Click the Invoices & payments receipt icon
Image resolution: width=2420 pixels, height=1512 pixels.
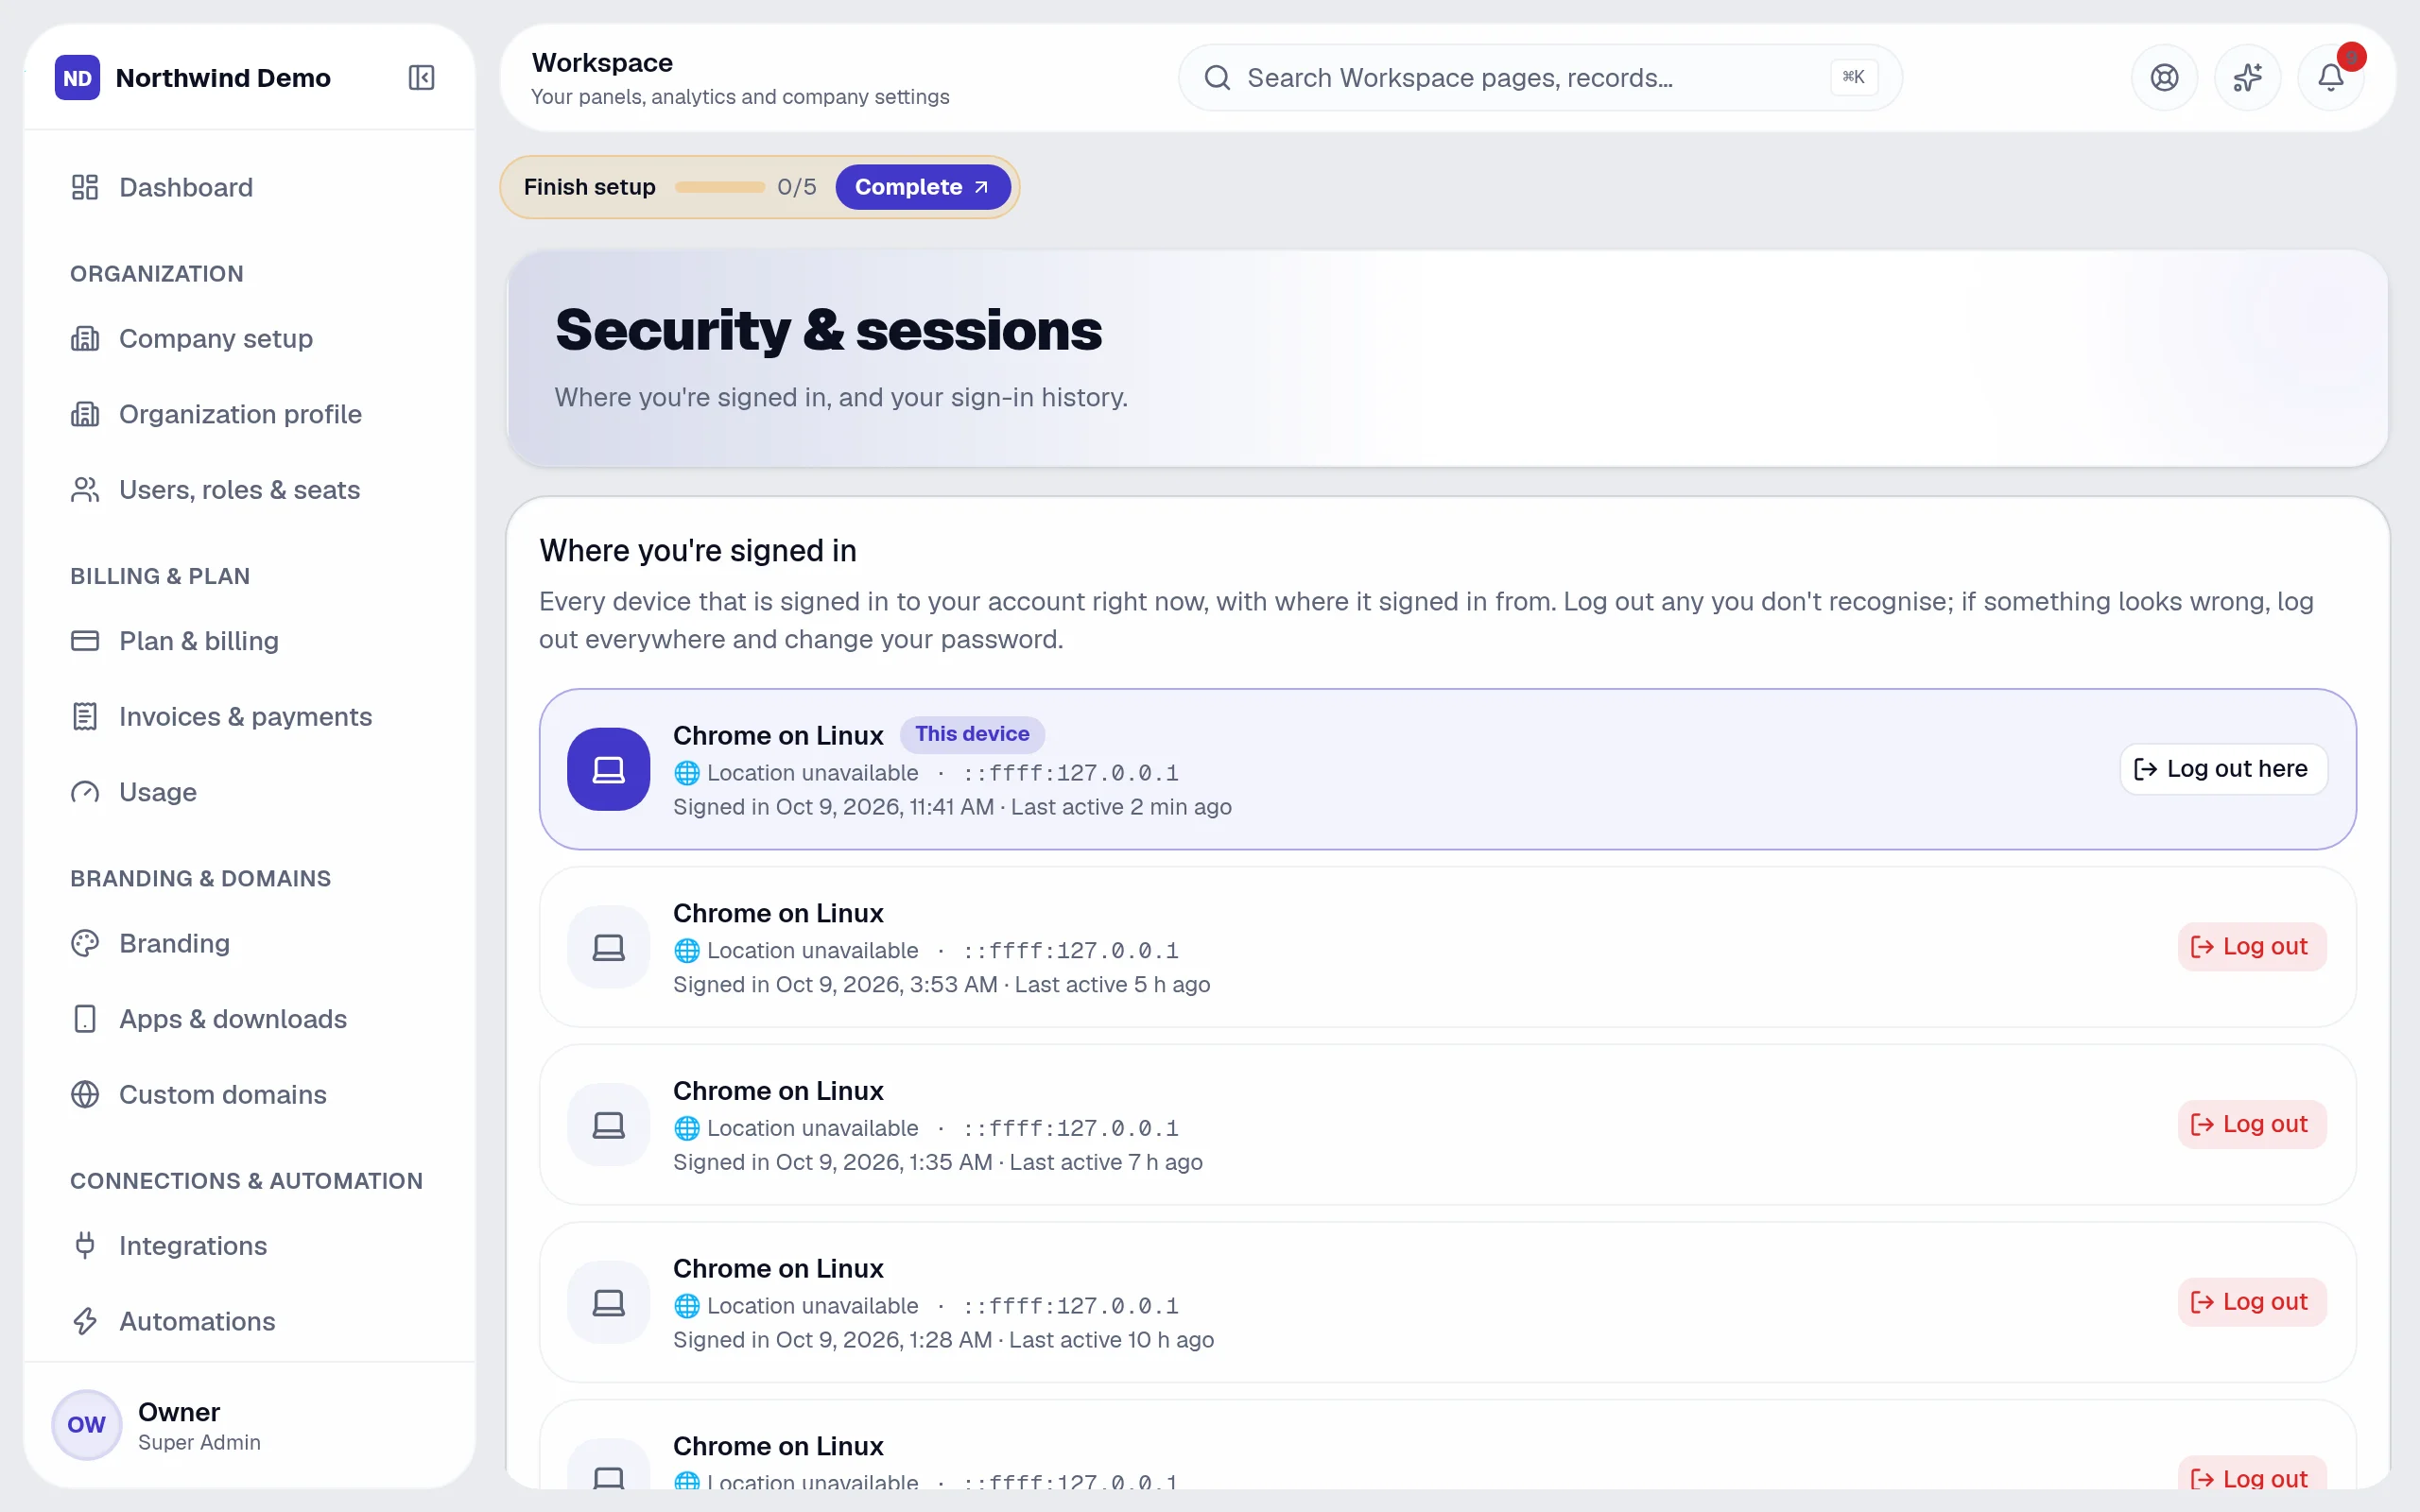(x=85, y=716)
